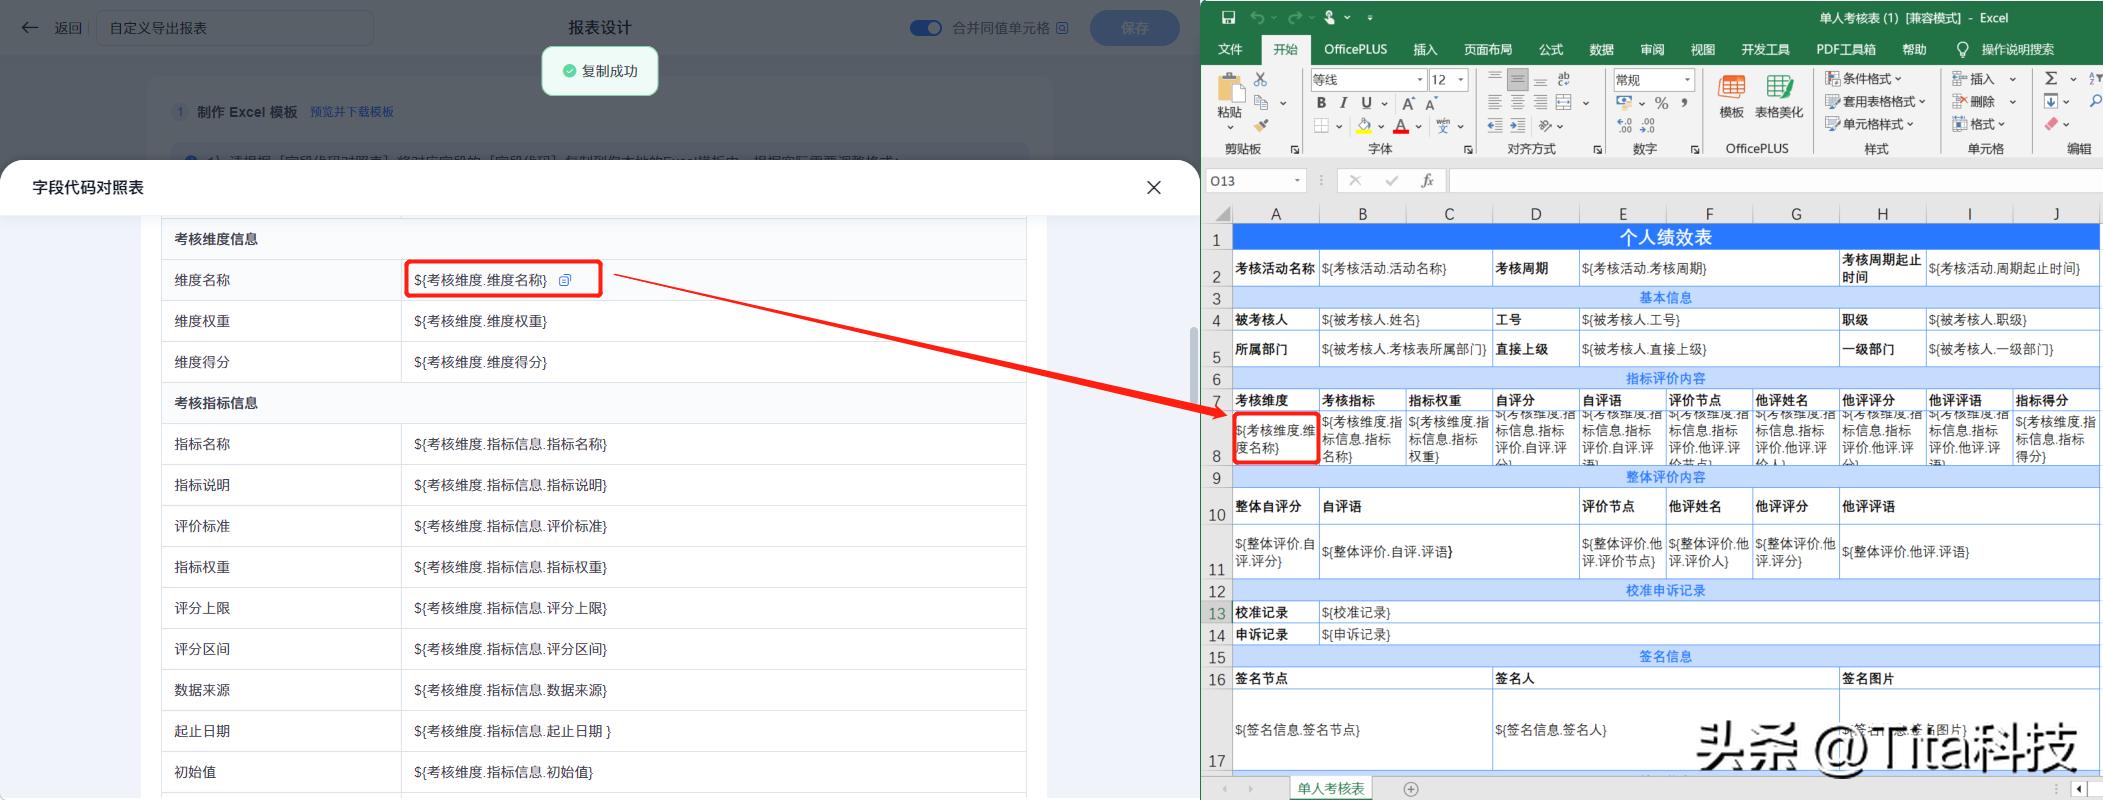
Task: Copy the 维度名称 field code with copy icon
Action: pos(565,280)
